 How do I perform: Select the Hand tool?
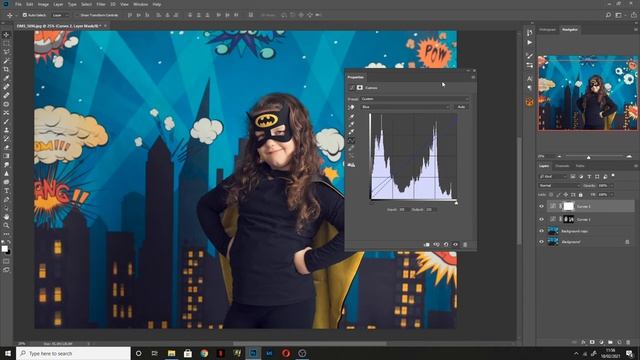click(x=6, y=217)
